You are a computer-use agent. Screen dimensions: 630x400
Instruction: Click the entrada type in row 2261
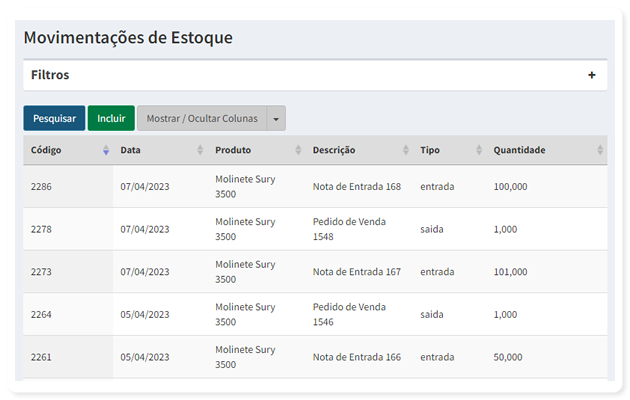point(437,357)
